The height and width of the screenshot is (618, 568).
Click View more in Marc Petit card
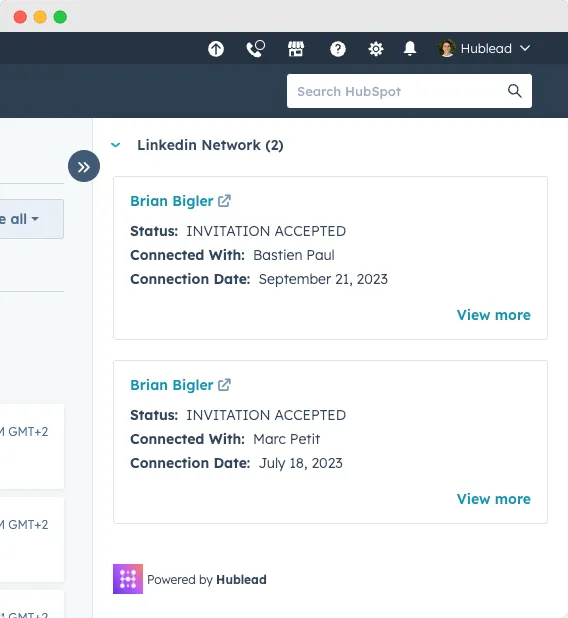(x=494, y=499)
